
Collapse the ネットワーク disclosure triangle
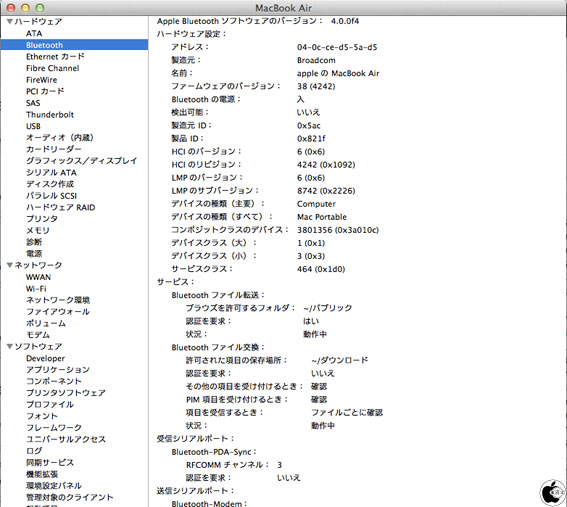(x=10, y=265)
